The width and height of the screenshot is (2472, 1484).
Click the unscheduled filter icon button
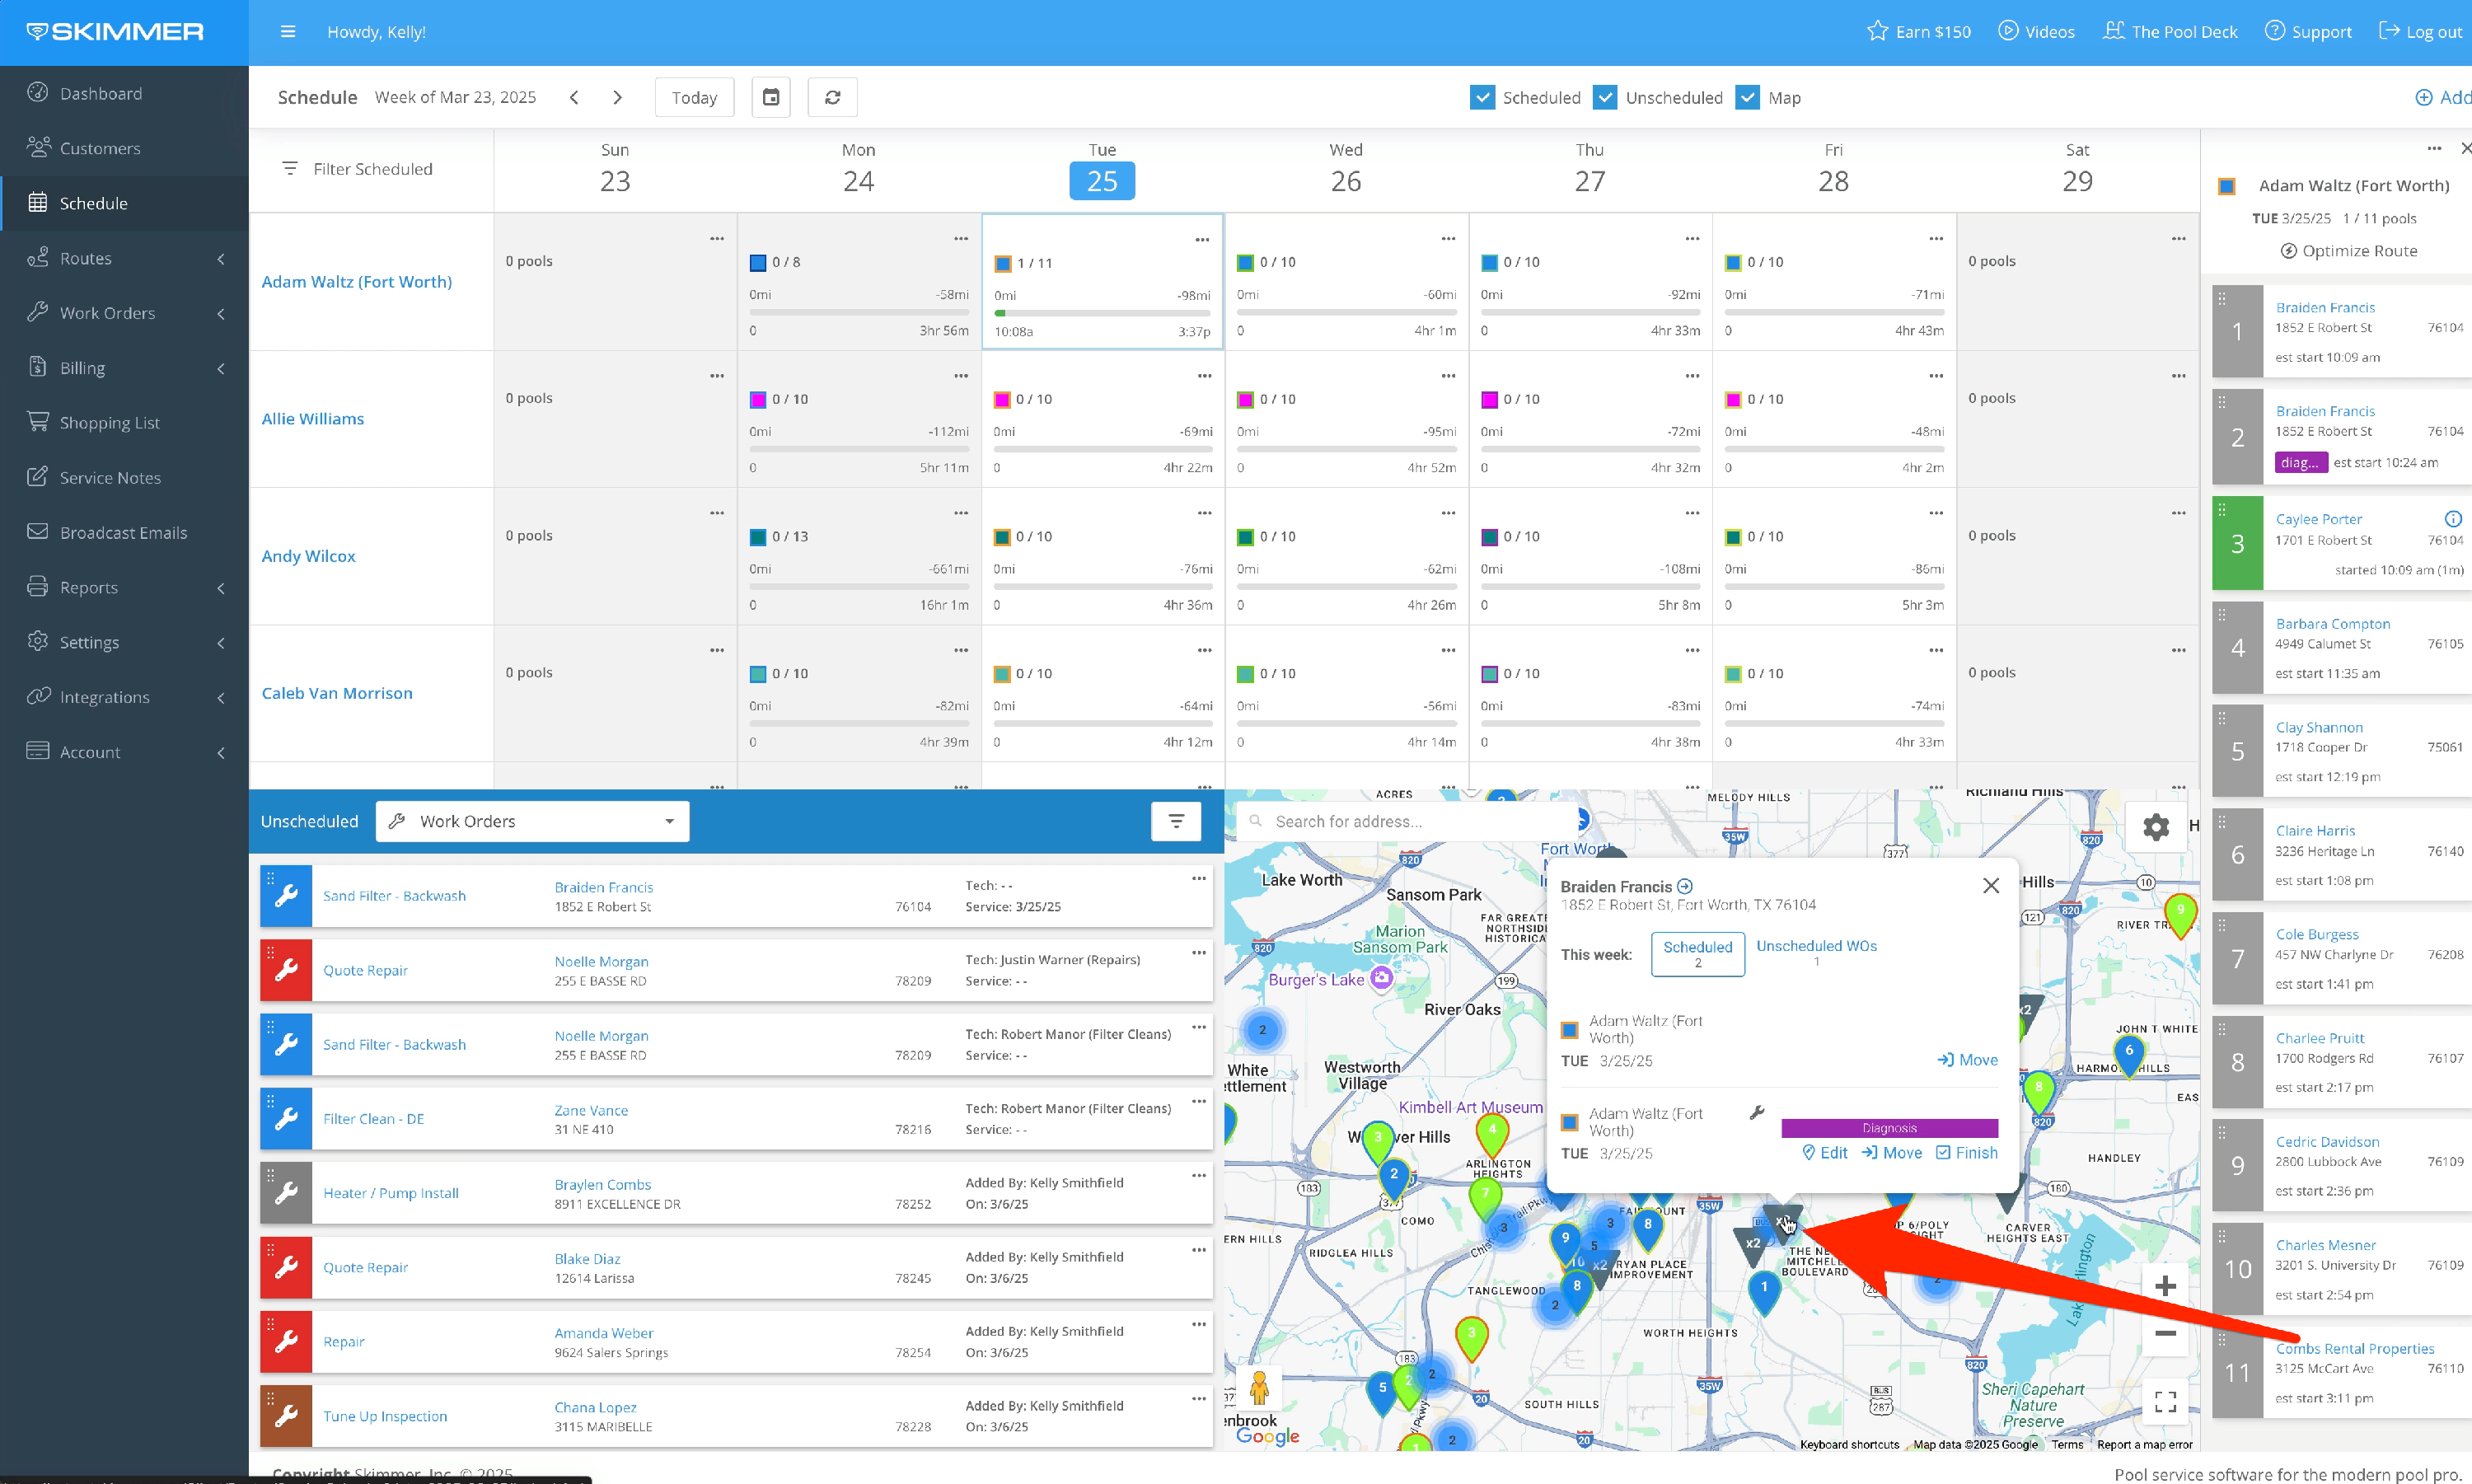point(1176,821)
